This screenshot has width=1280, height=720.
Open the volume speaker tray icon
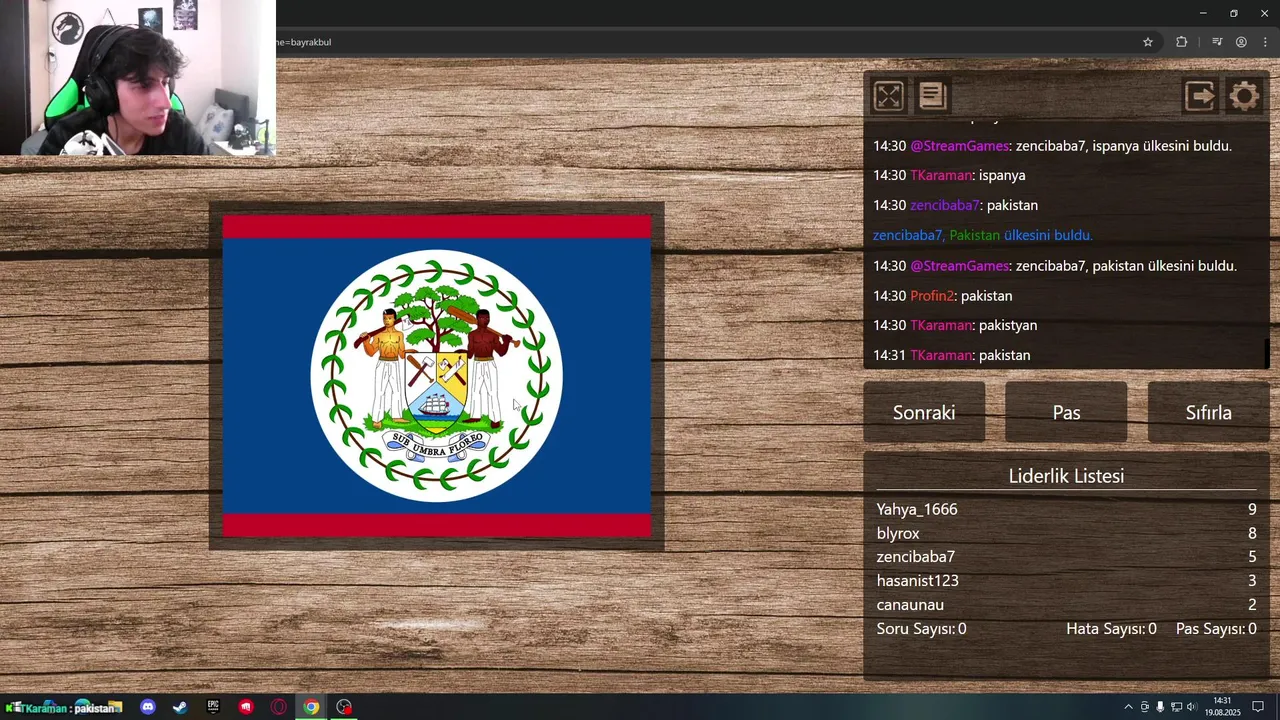tap(1191, 707)
